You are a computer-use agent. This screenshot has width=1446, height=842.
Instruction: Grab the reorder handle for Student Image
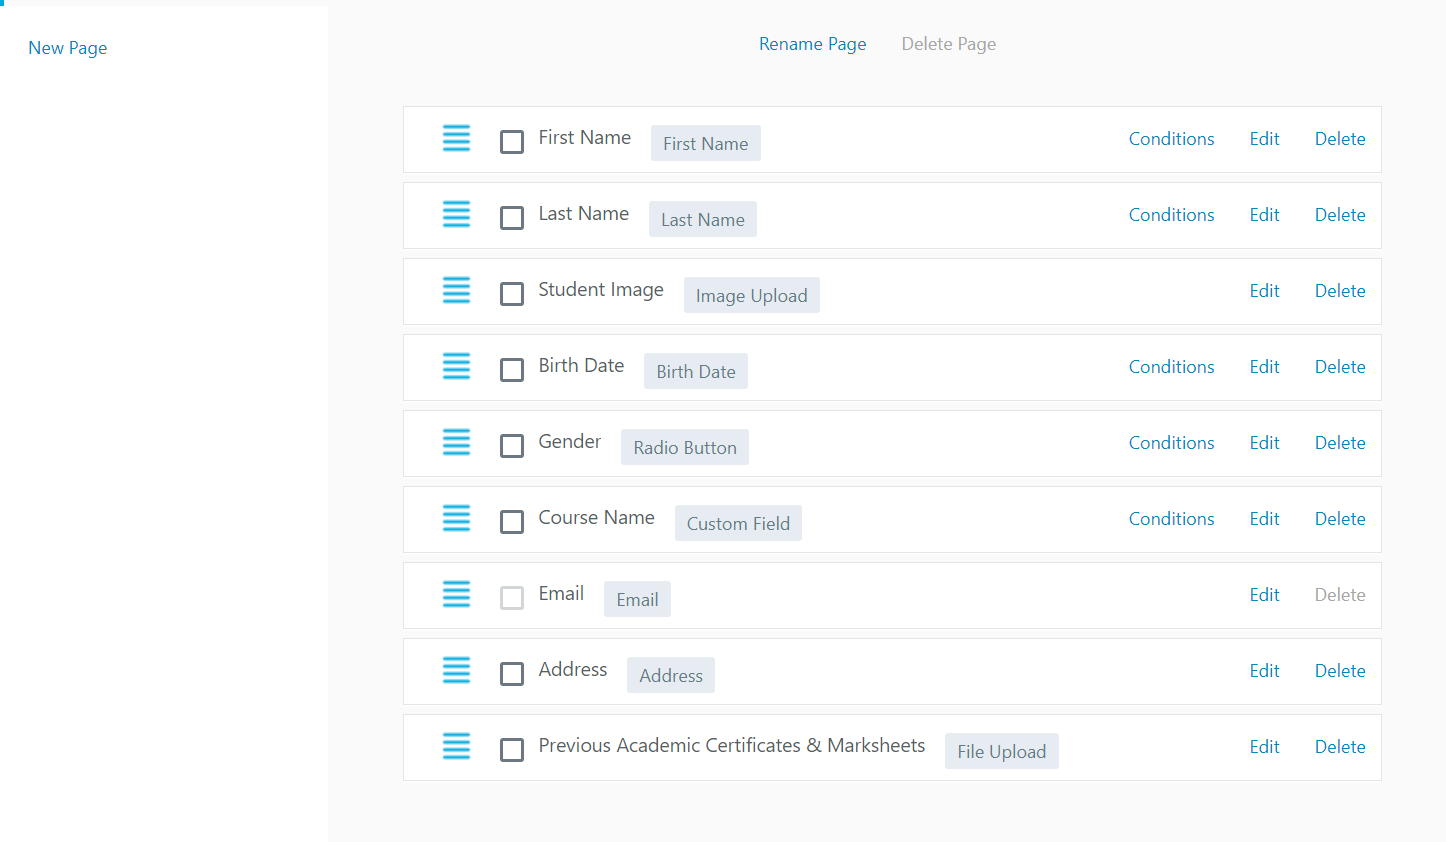[x=456, y=290]
